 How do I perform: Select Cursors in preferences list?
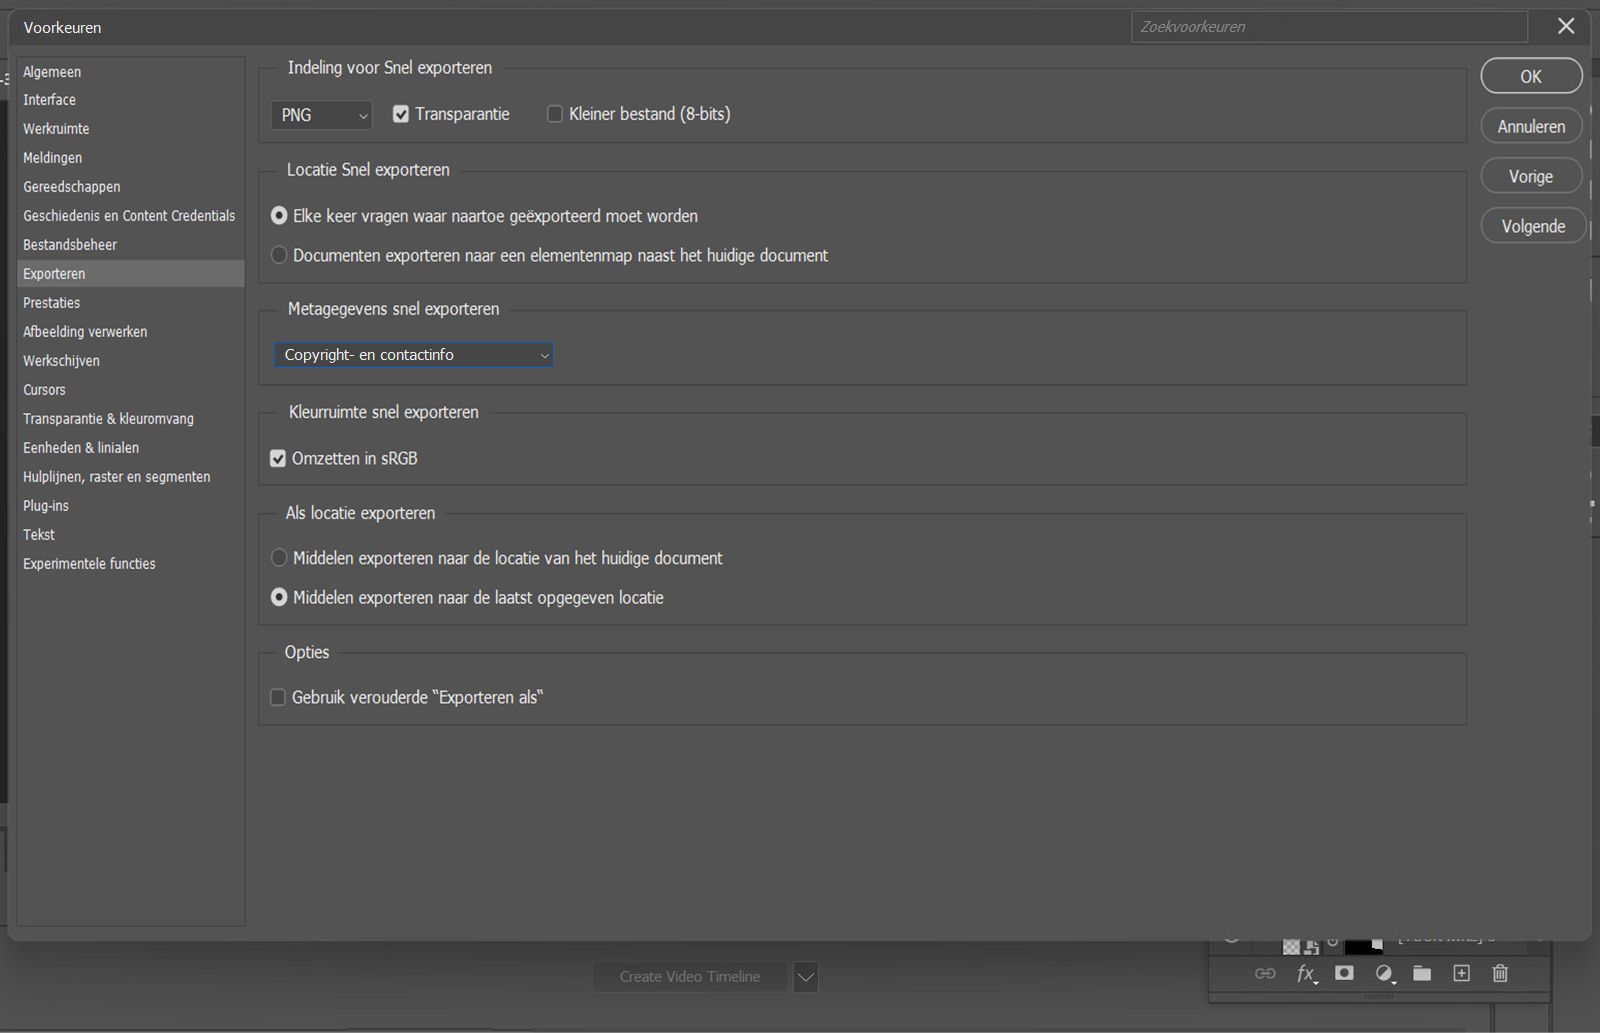pos(45,390)
